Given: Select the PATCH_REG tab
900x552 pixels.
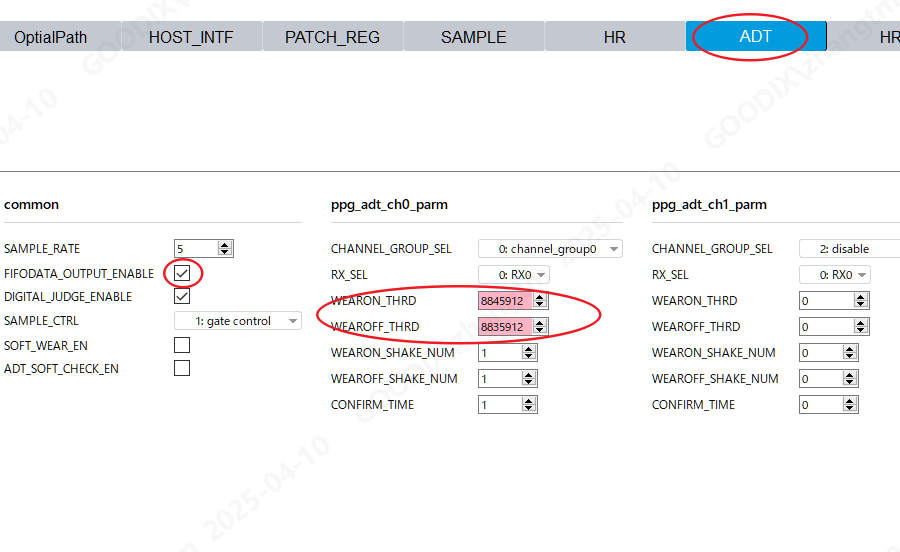Looking at the screenshot, I should tap(332, 37).
